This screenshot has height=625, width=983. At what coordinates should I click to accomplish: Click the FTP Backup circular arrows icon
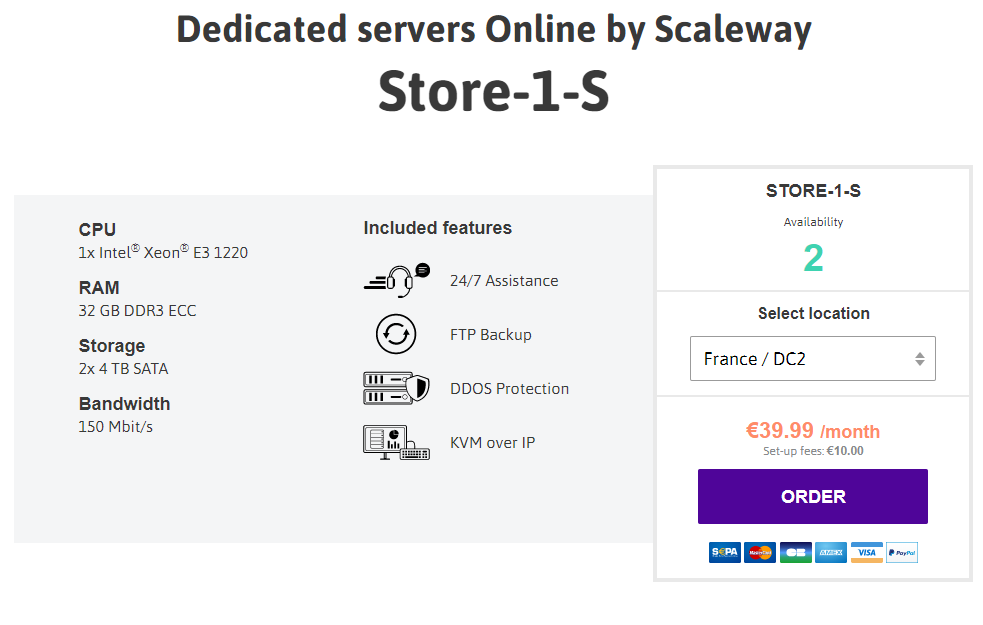[396, 334]
